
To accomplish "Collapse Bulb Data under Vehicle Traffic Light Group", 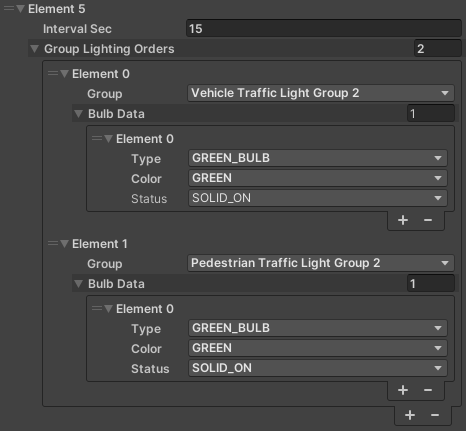I will (x=78, y=114).
